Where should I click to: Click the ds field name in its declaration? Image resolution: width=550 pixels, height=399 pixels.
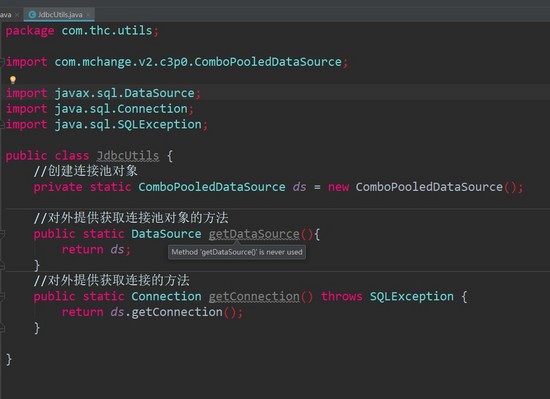point(299,187)
